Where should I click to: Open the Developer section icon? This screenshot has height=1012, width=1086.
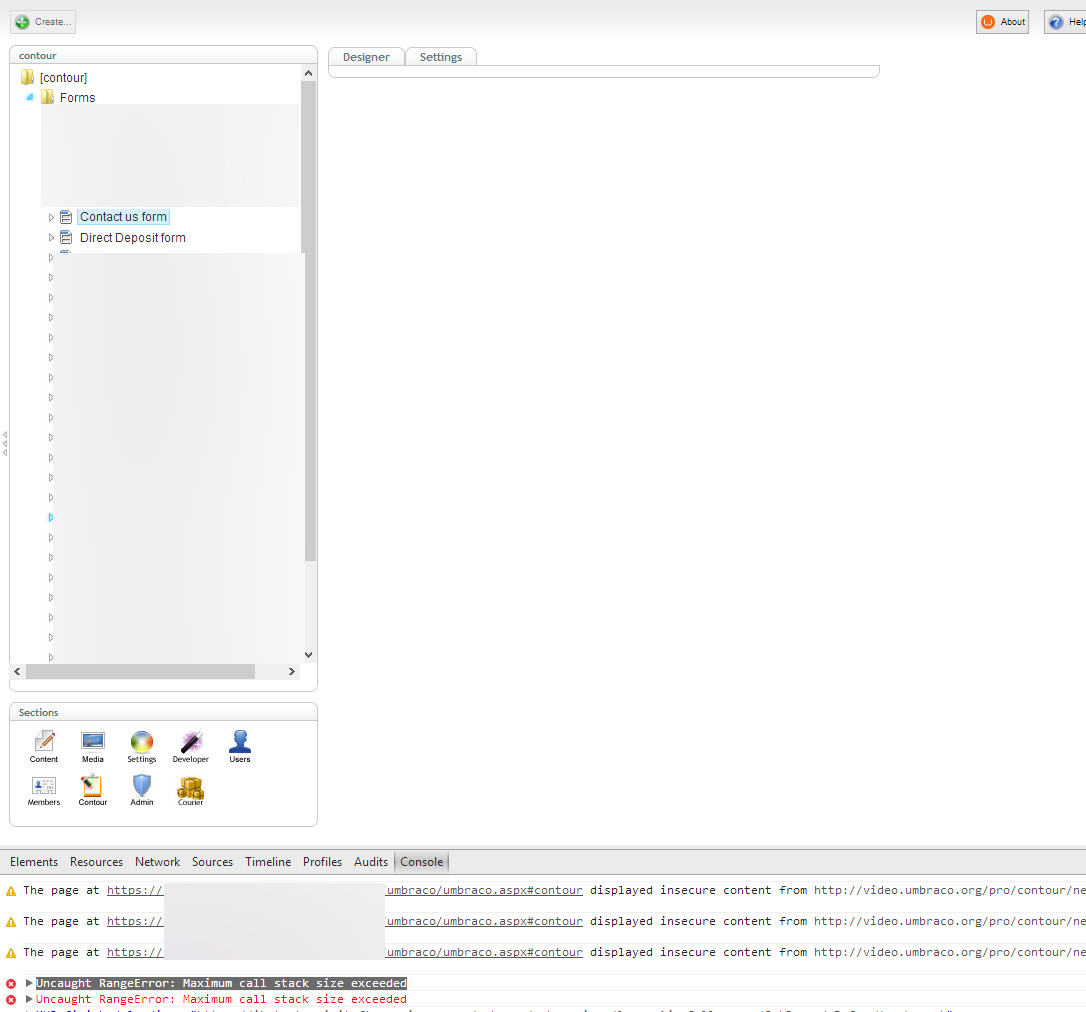(x=190, y=743)
